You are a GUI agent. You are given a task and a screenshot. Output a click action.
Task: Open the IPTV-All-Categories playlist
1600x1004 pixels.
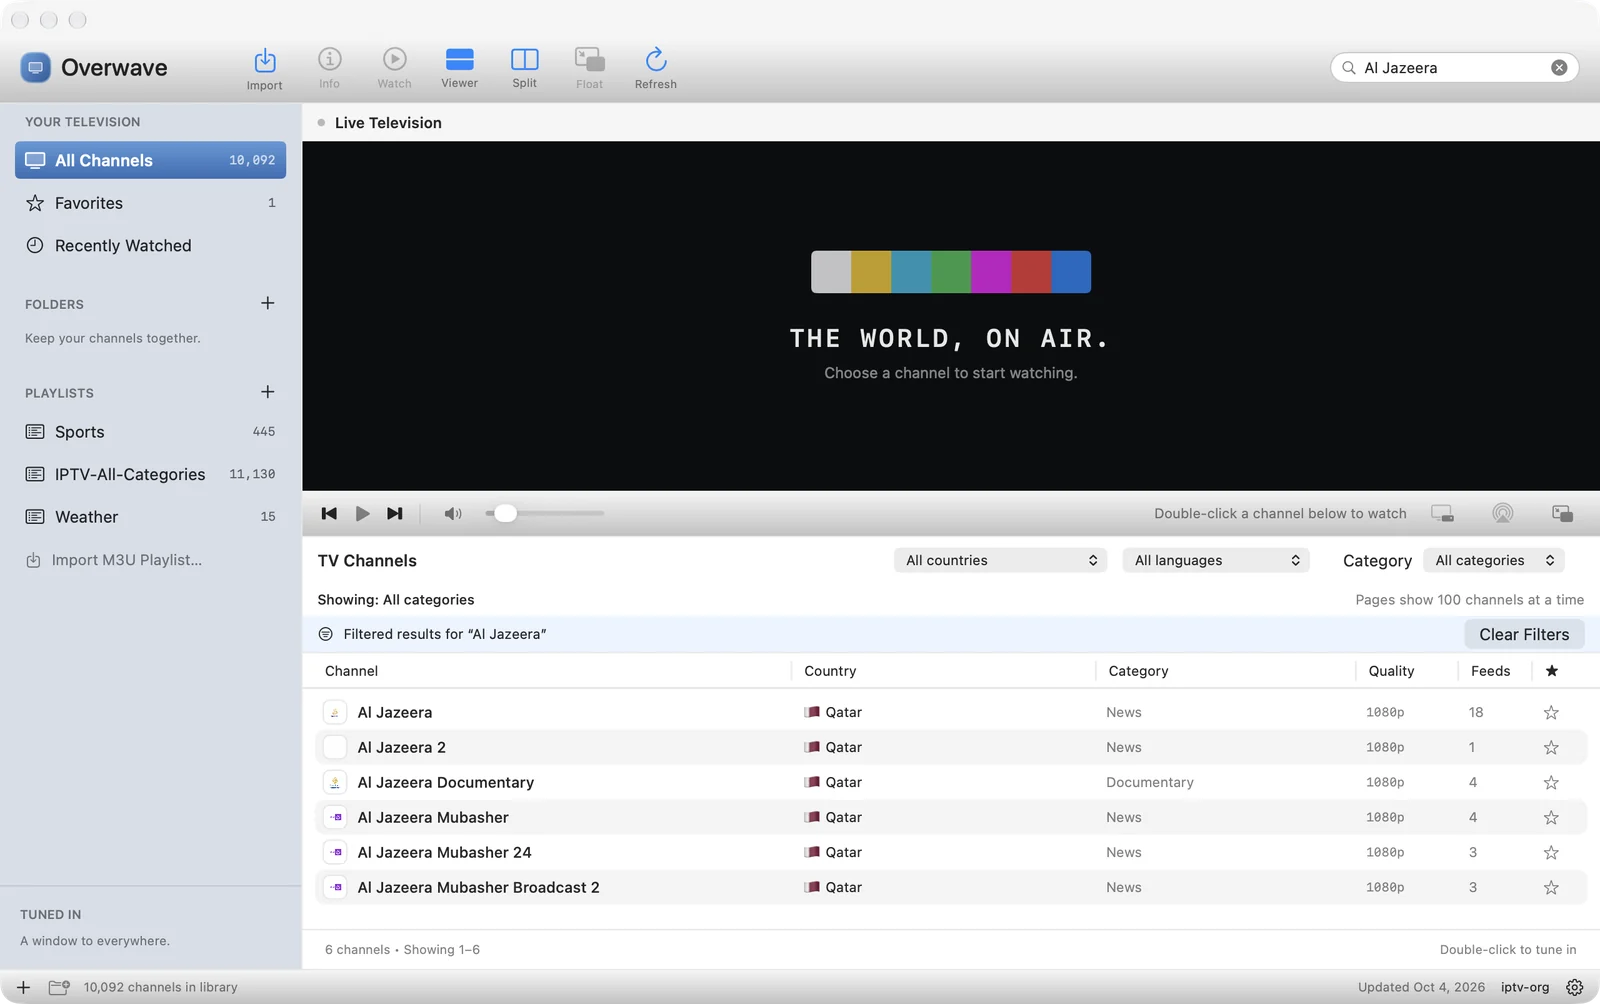[151, 475]
